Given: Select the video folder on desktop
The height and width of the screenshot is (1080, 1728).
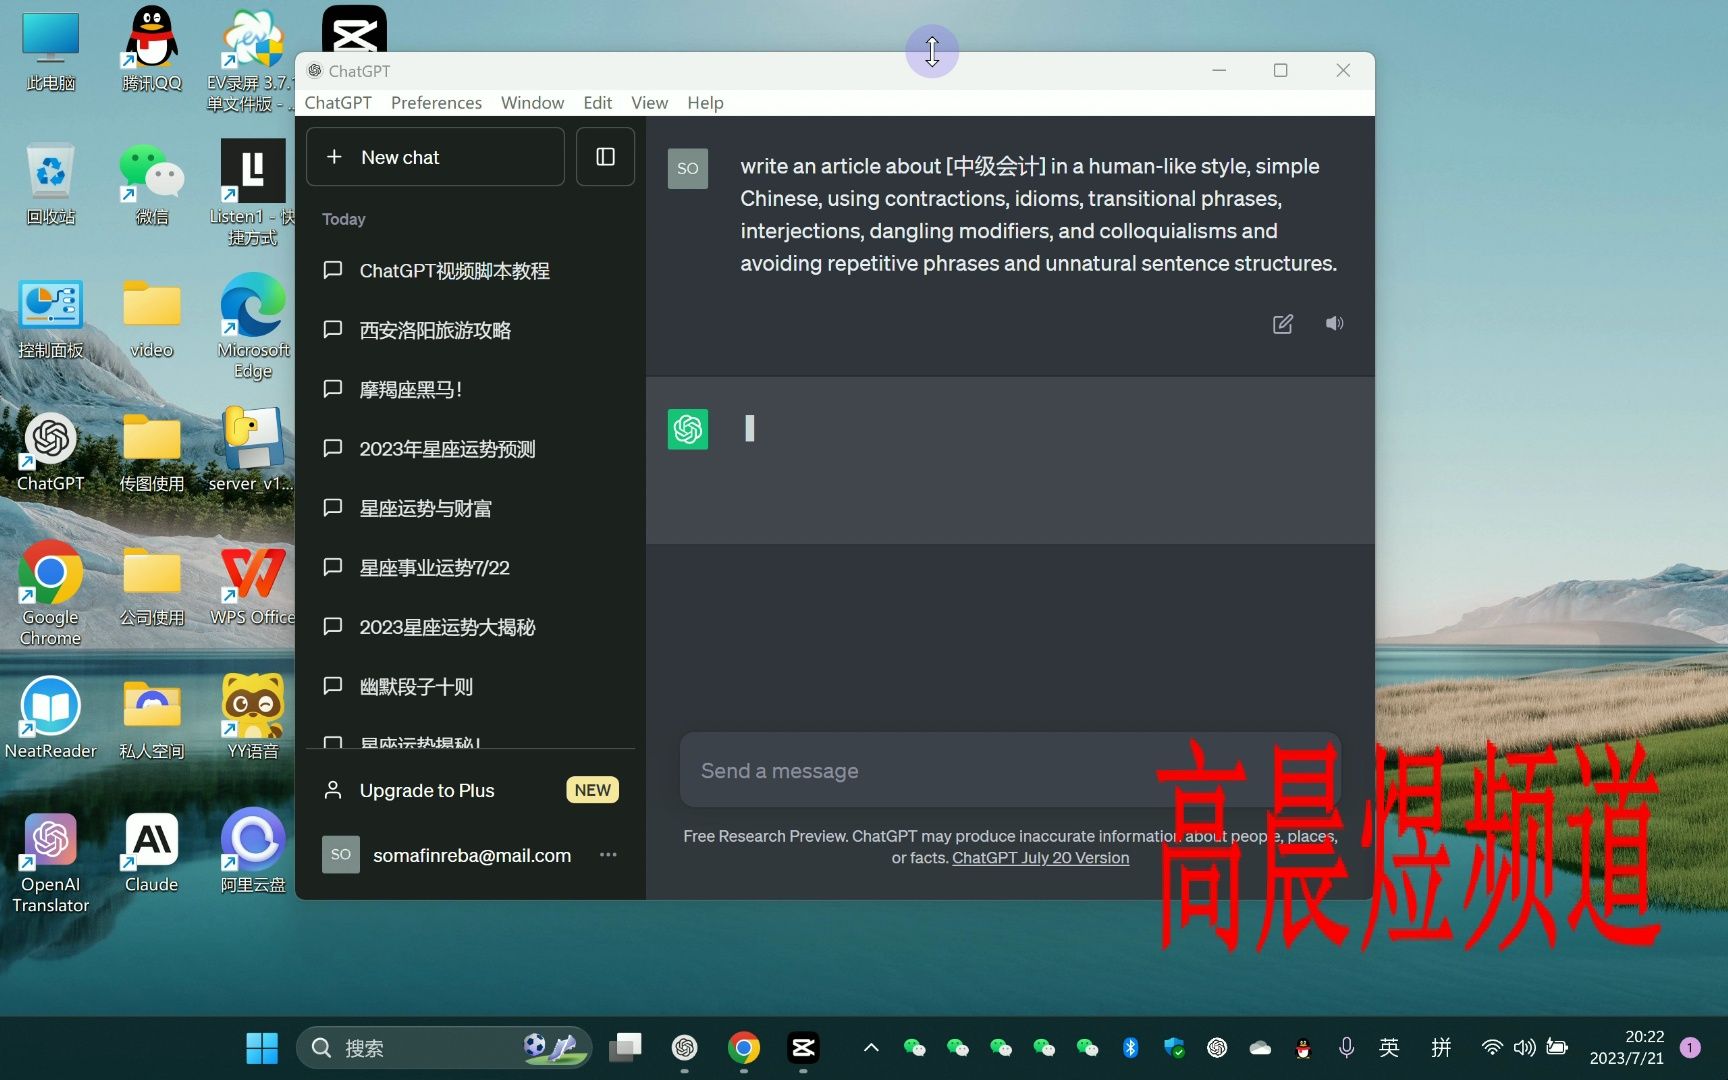Looking at the screenshot, I should click(152, 318).
